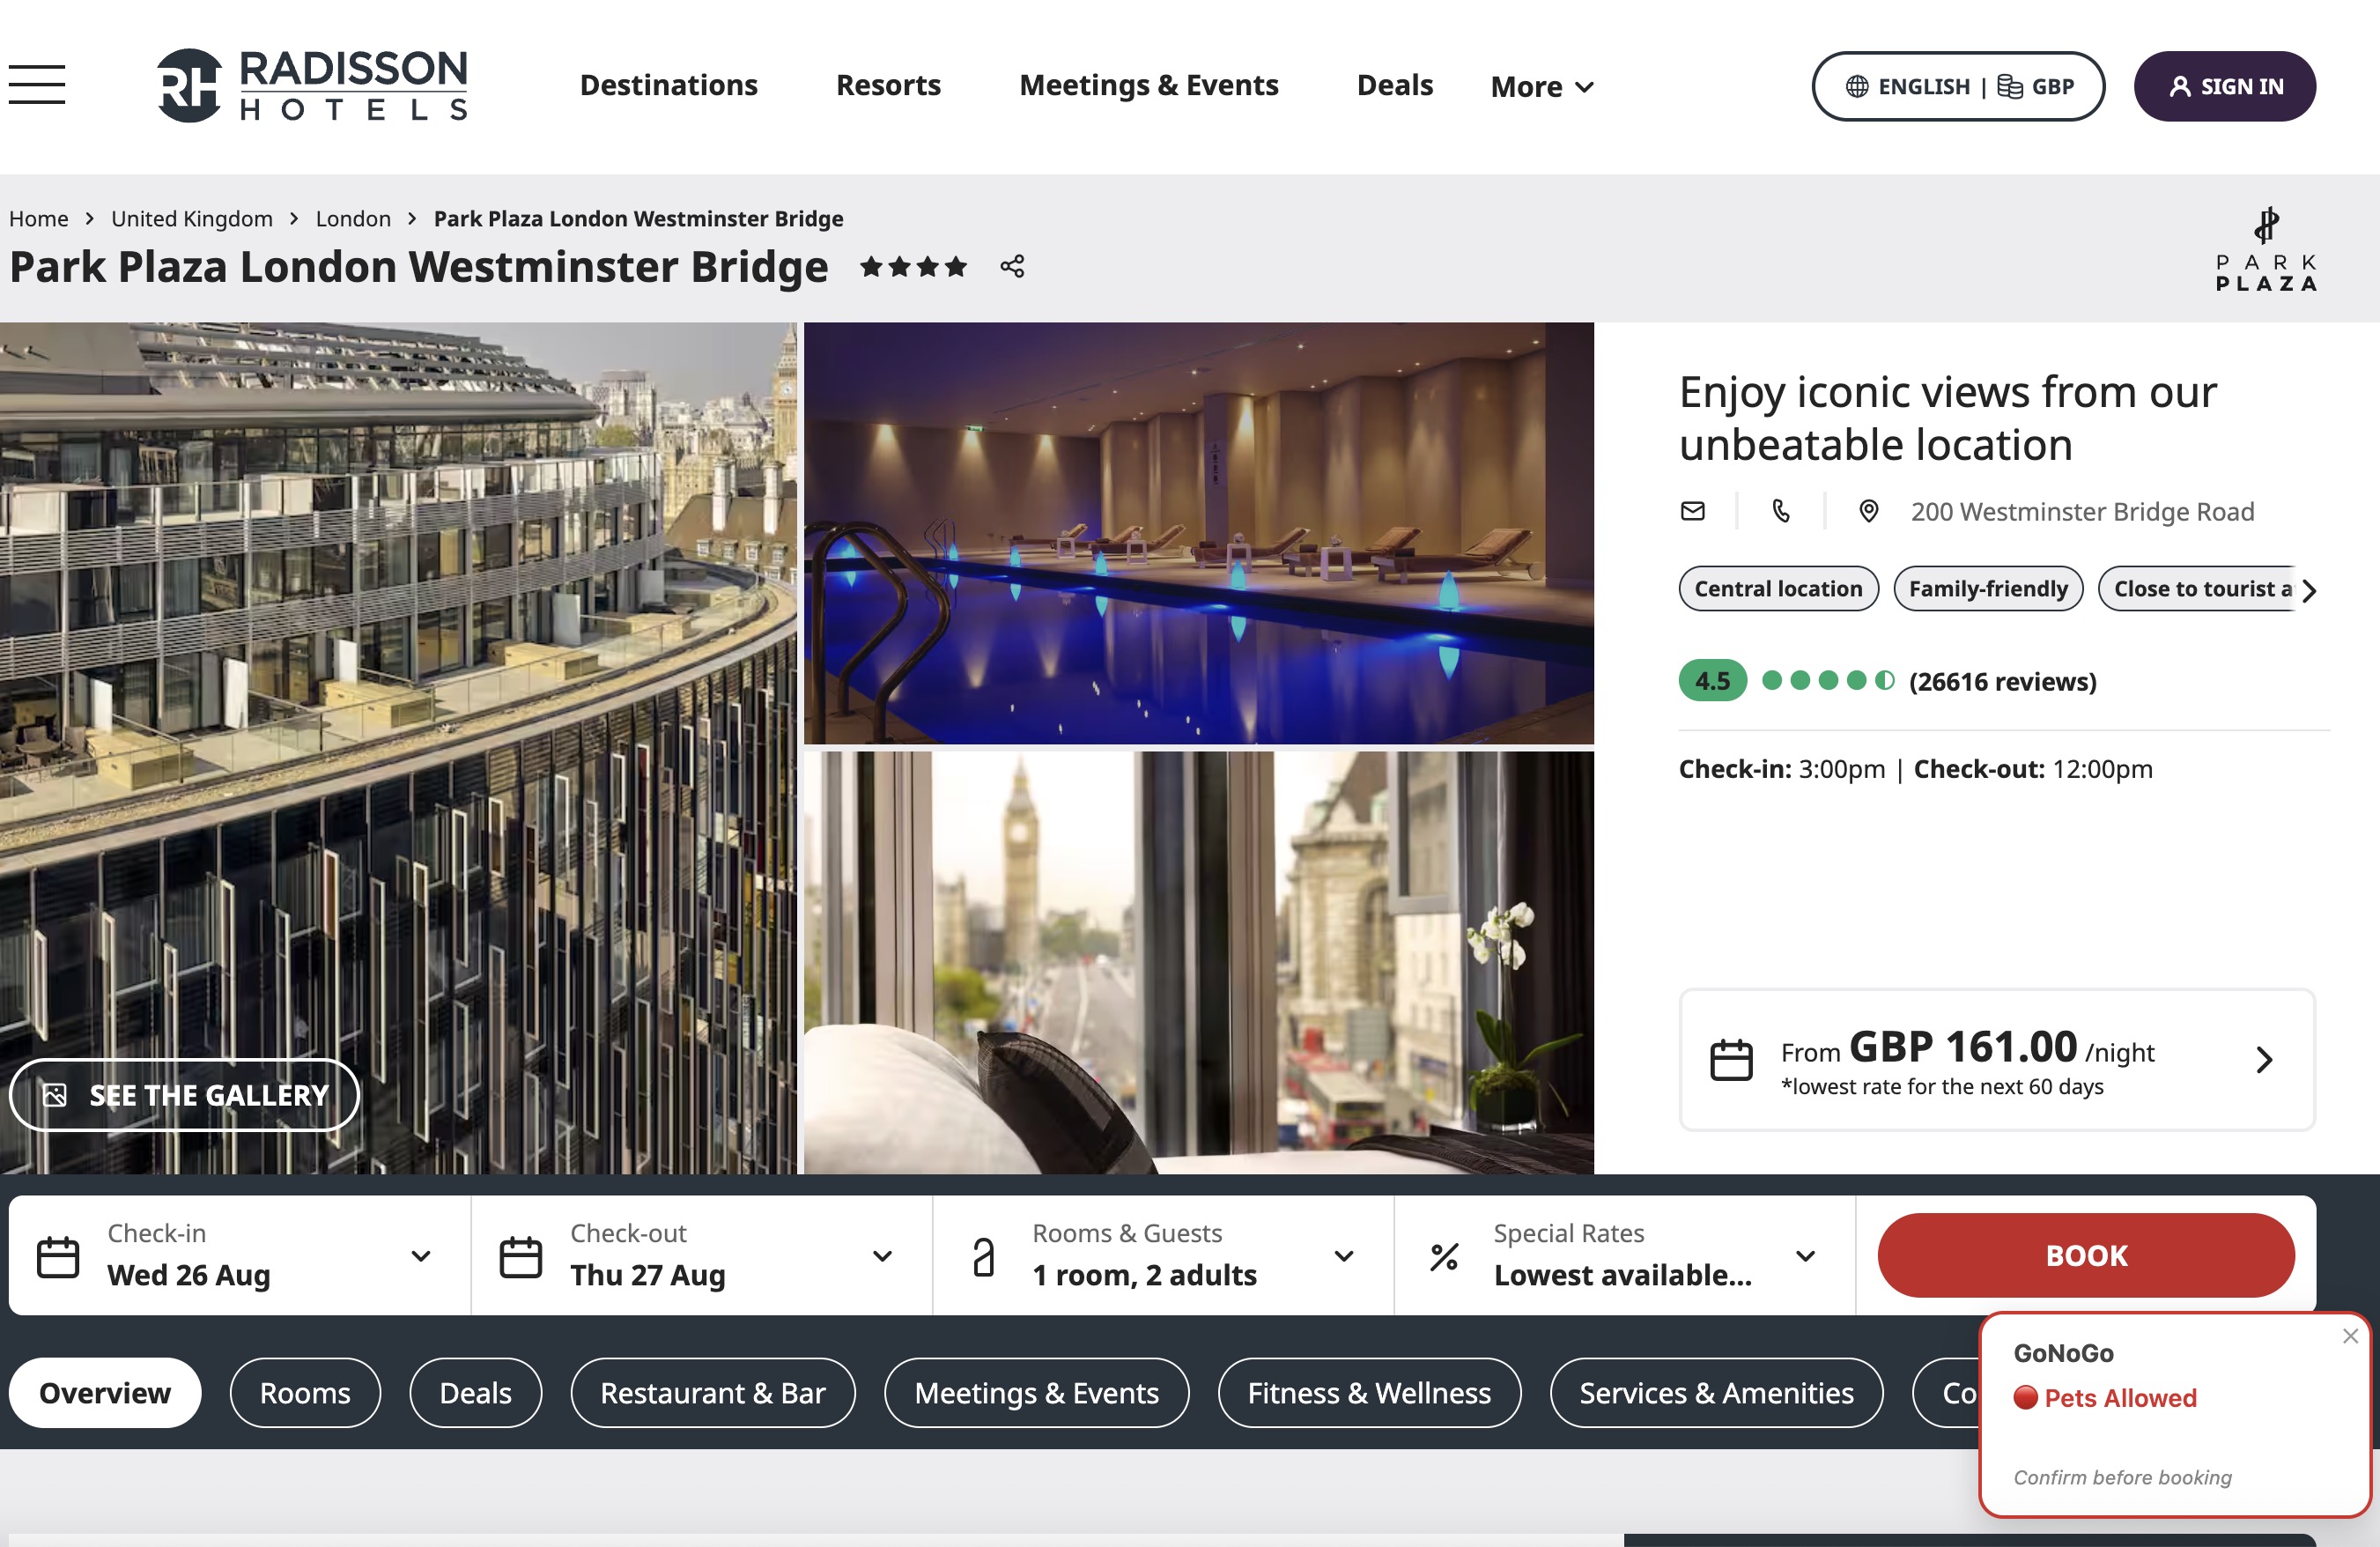
Task: Click the Radisson Hotels logo
Action: coord(312,85)
